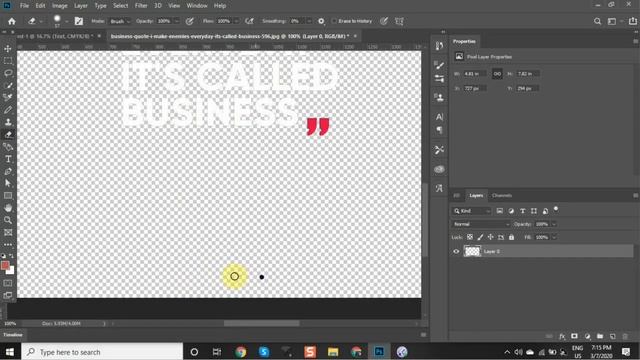Select the Lasso tool
Image resolution: width=640 pixels, height=360 pixels.
(8, 73)
